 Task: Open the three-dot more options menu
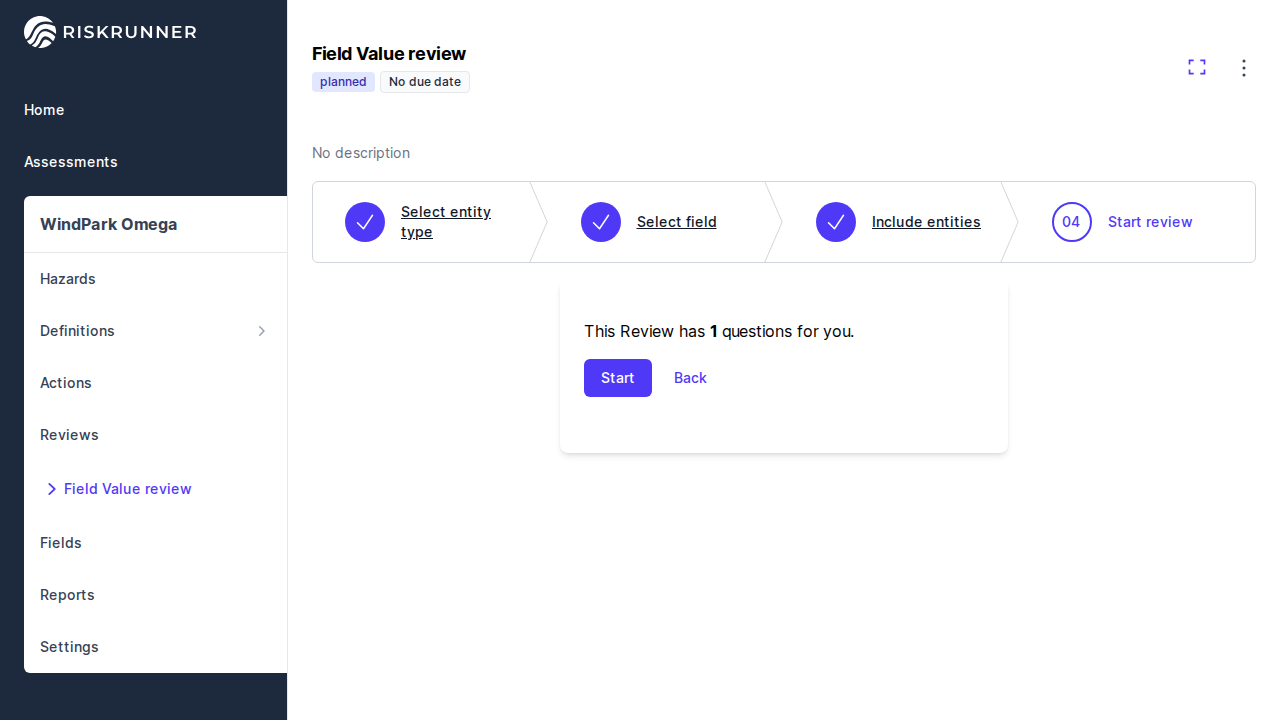click(1243, 68)
